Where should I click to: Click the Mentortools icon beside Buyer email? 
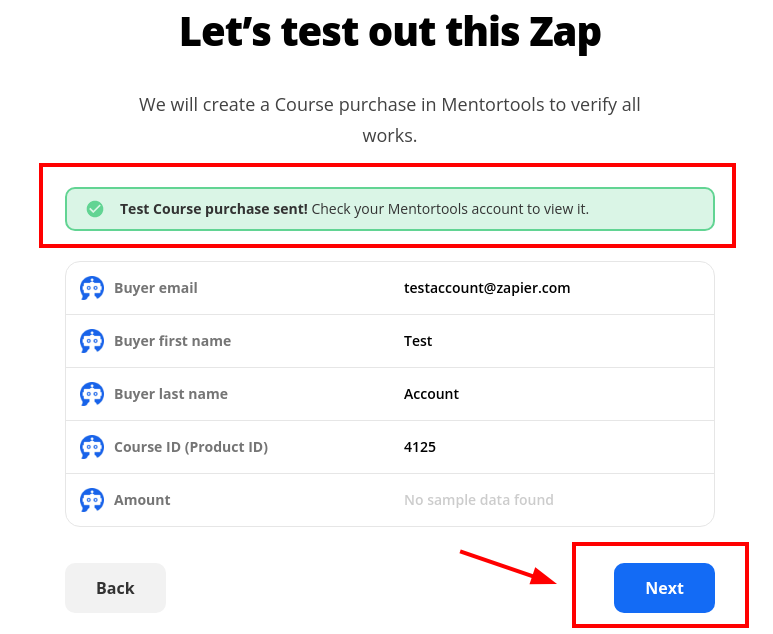[x=92, y=288]
